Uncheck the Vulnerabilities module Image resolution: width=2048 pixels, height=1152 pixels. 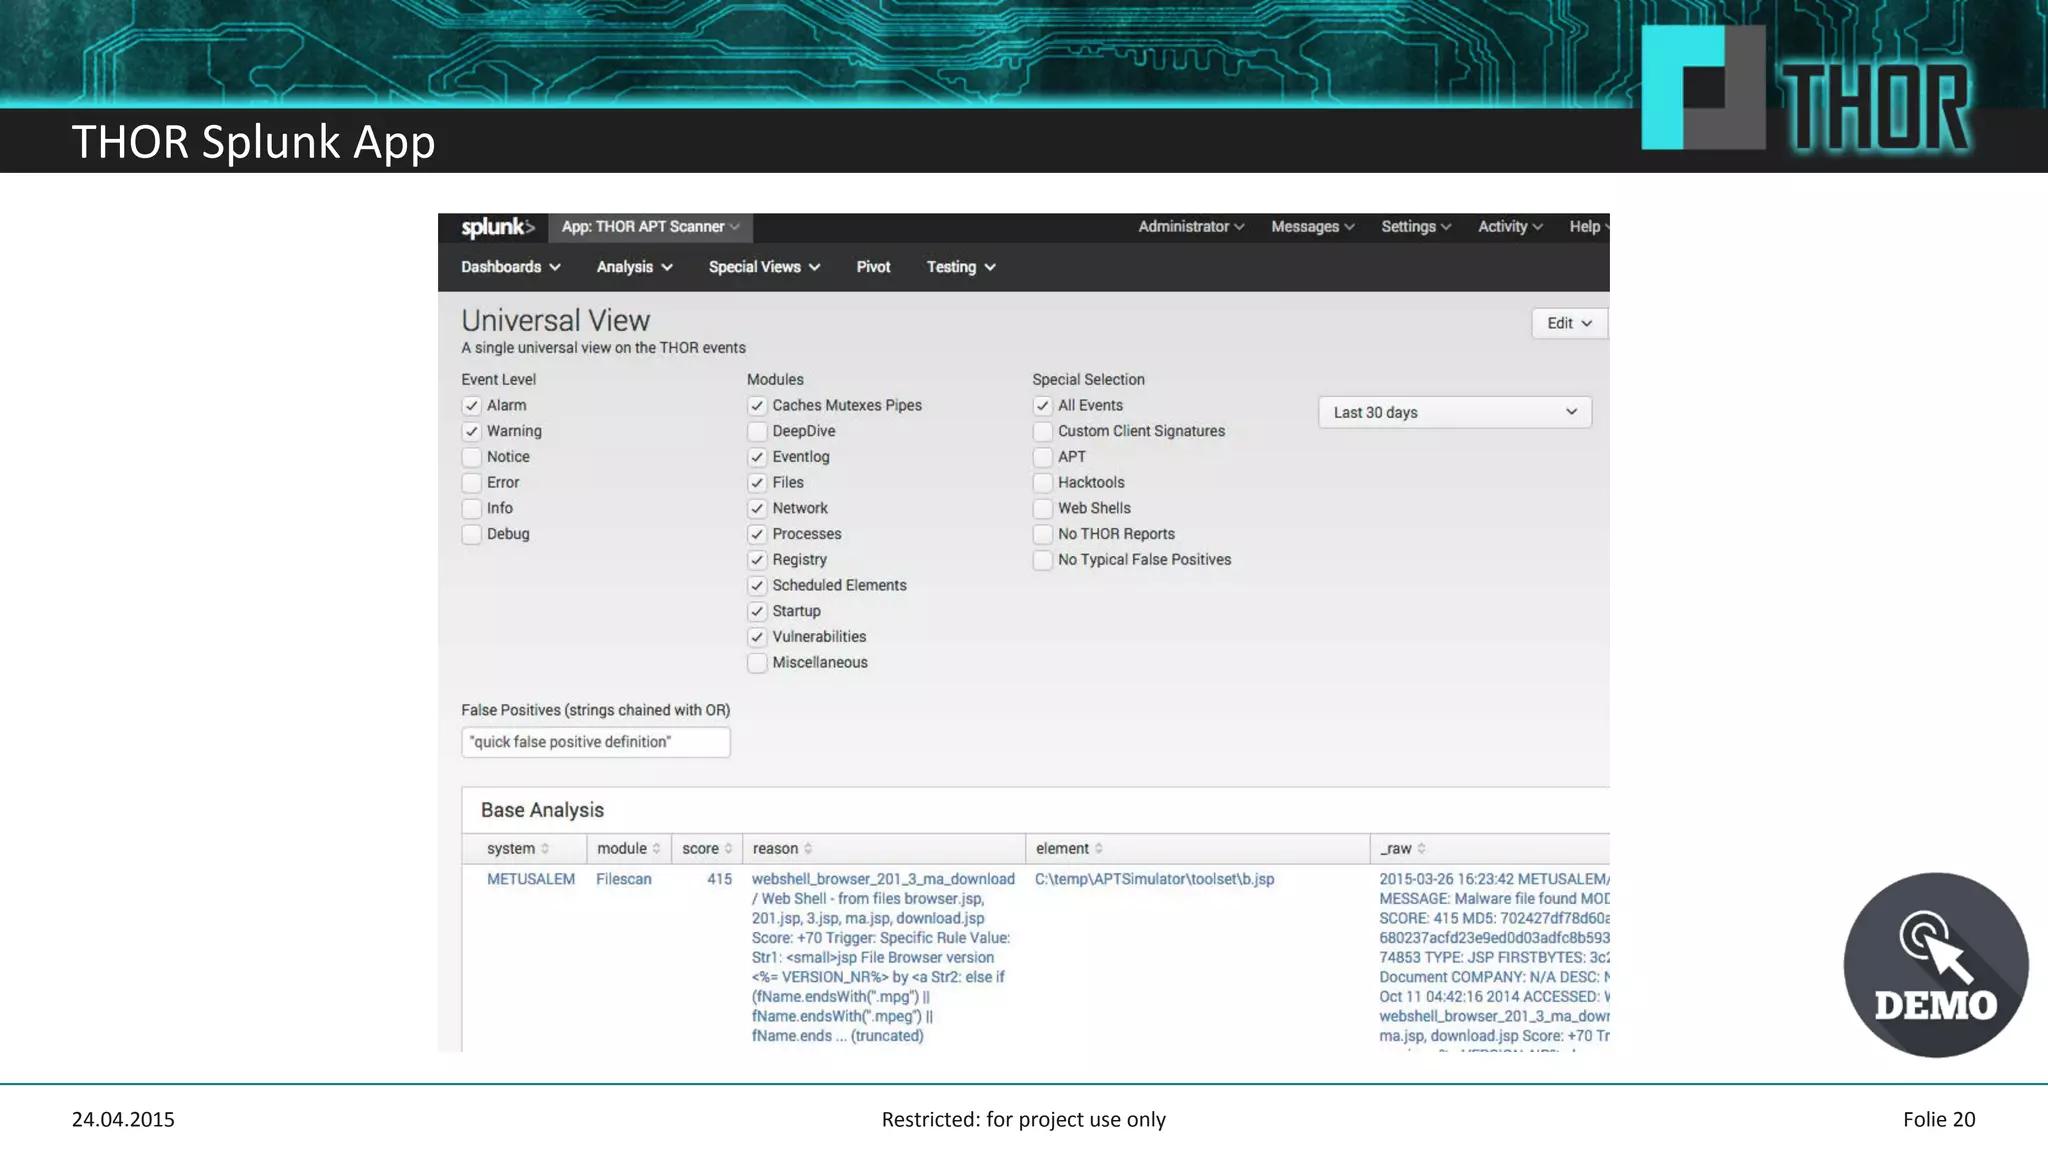(x=757, y=637)
